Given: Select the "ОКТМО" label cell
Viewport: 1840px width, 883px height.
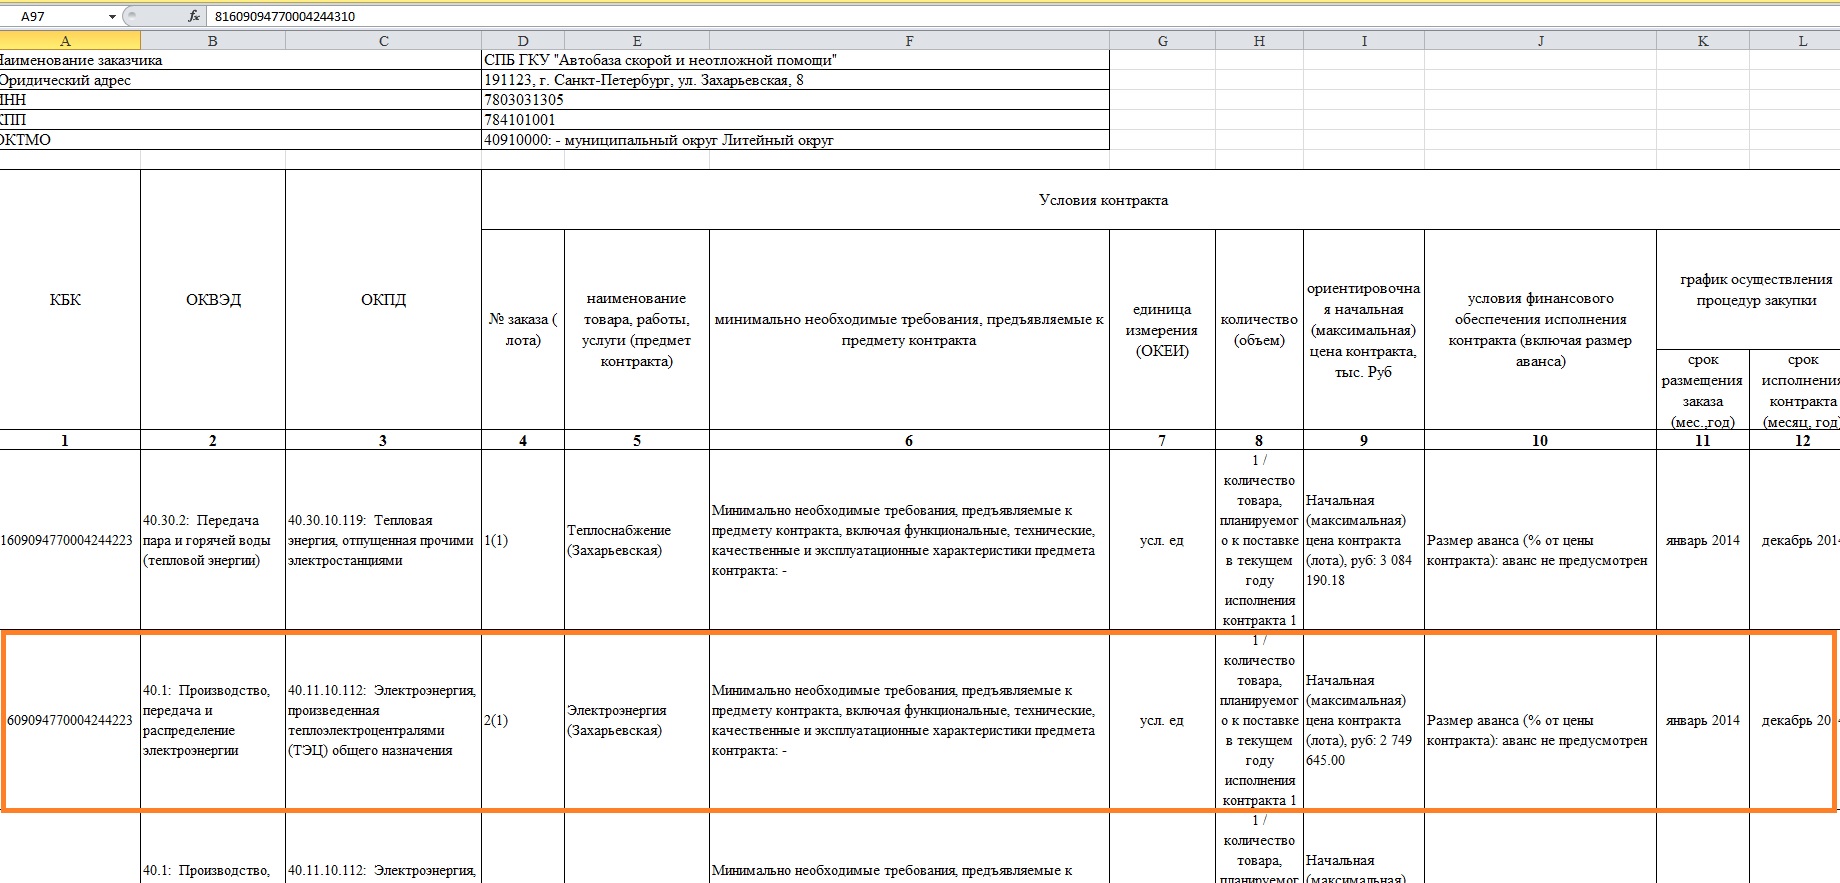Looking at the screenshot, I should pyautogui.click(x=240, y=140).
